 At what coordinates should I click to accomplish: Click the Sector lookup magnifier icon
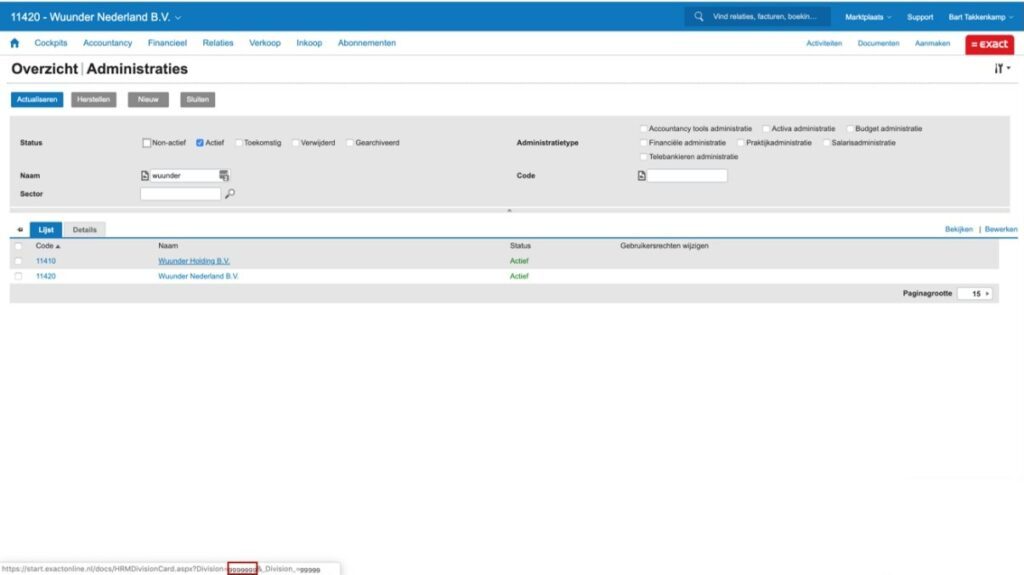pyautogui.click(x=230, y=194)
